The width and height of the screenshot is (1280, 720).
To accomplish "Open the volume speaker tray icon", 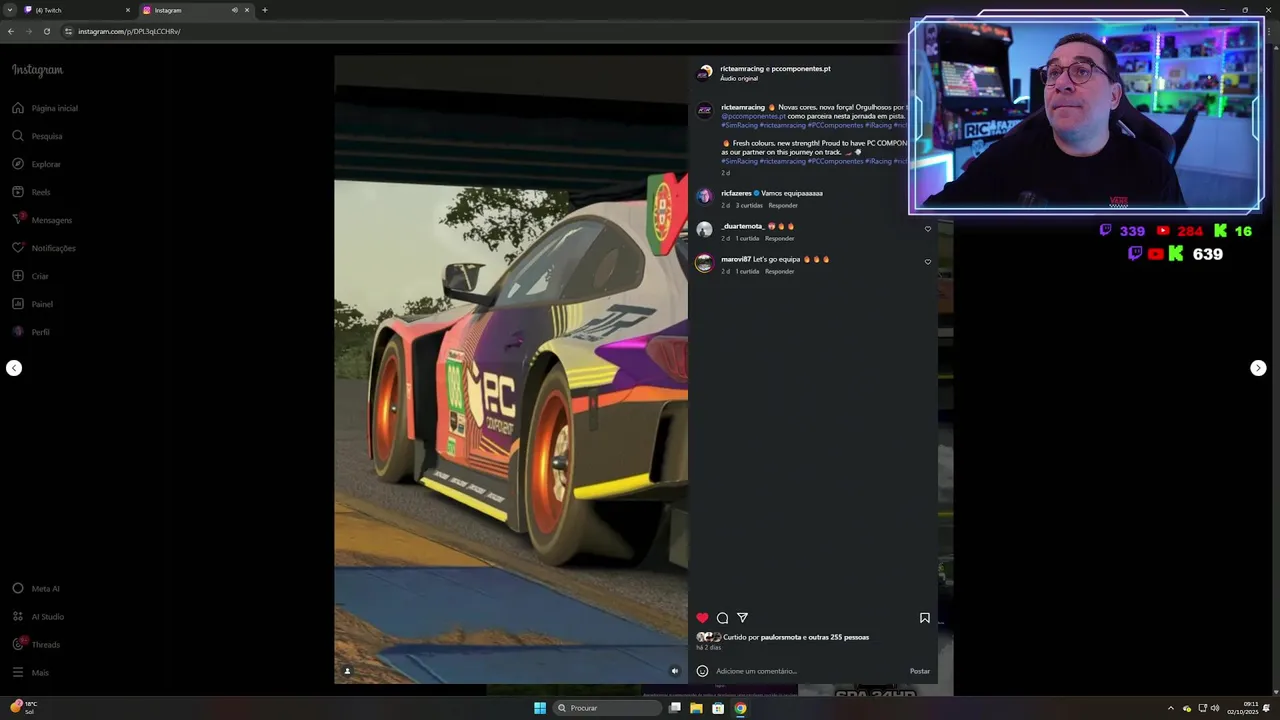I will pyautogui.click(x=1215, y=708).
